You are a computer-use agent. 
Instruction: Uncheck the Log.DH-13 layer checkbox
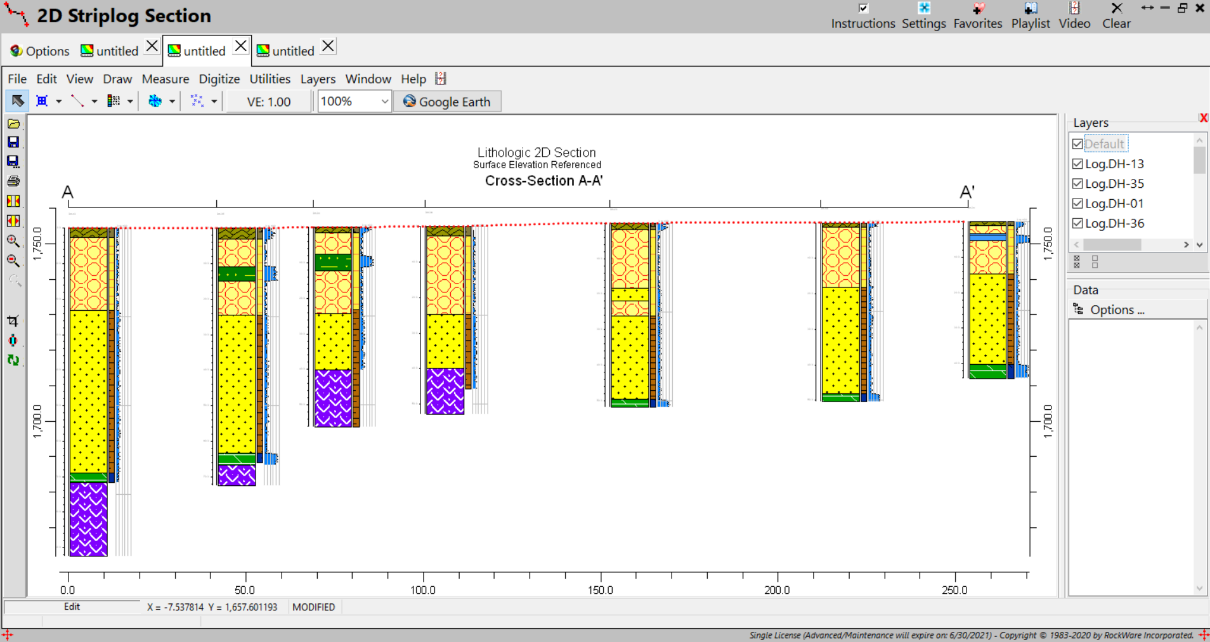click(x=1077, y=164)
